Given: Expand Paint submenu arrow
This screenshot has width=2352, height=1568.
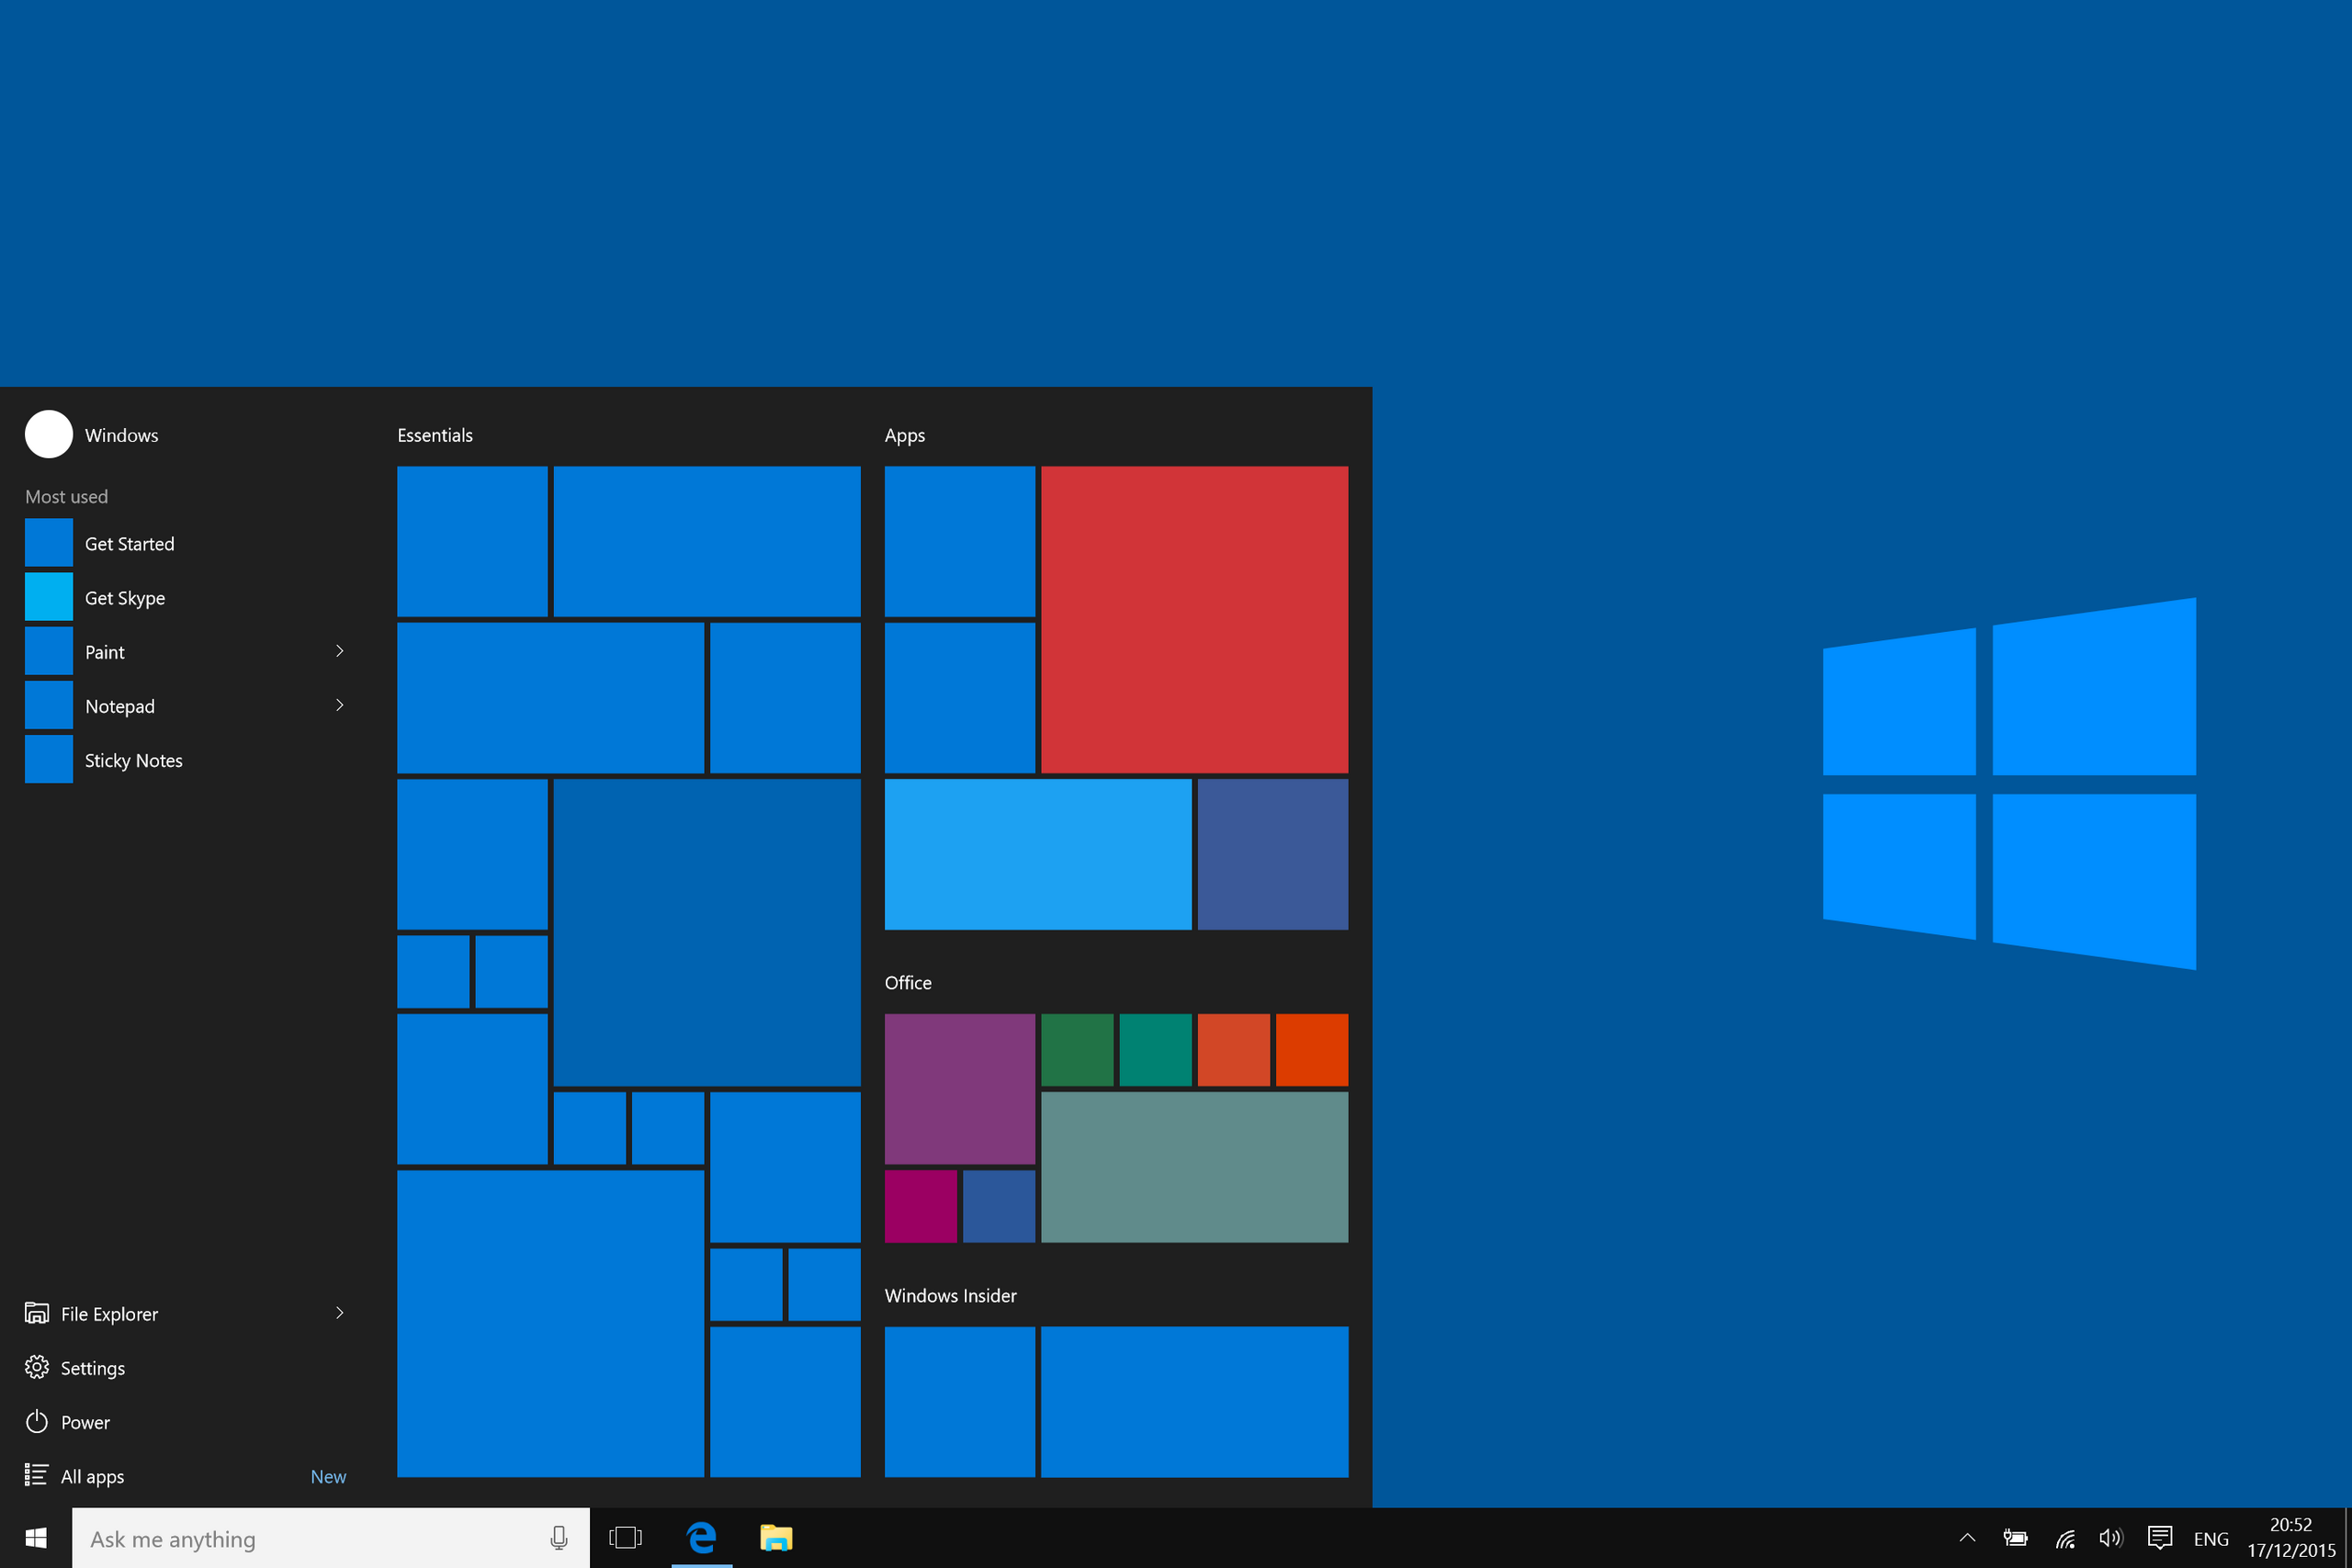Looking at the screenshot, I should 338,651.
